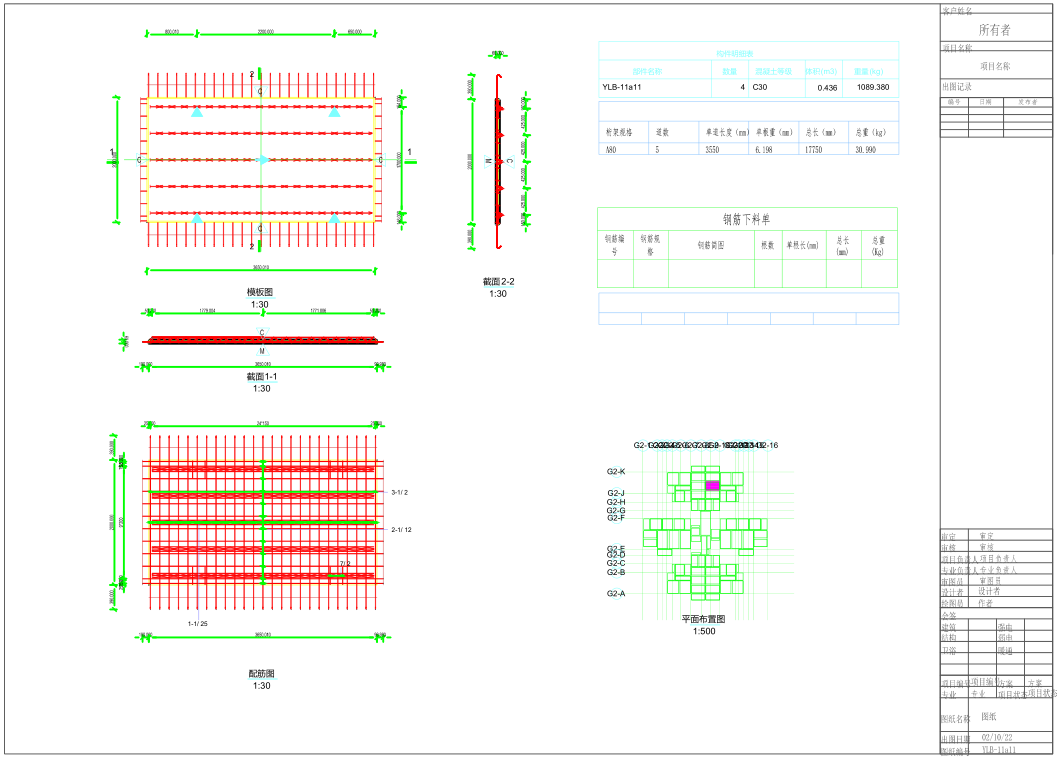
Task: Select bottom-left cyan lifting point triangle in formwork plan
Action: tap(197, 218)
